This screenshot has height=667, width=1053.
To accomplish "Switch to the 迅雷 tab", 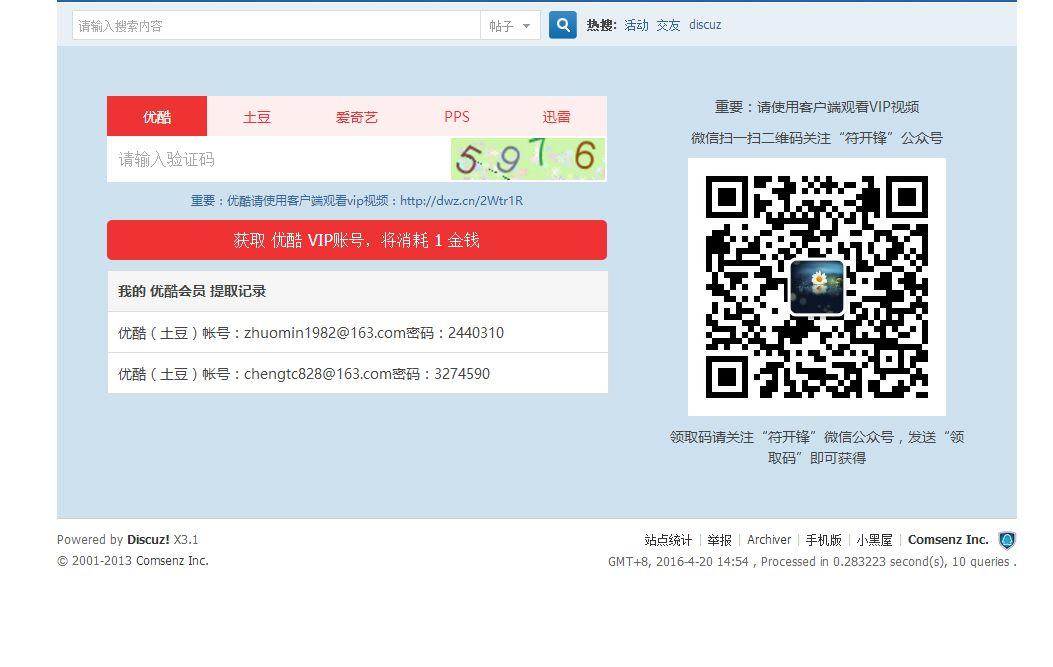I will [557, 116].
